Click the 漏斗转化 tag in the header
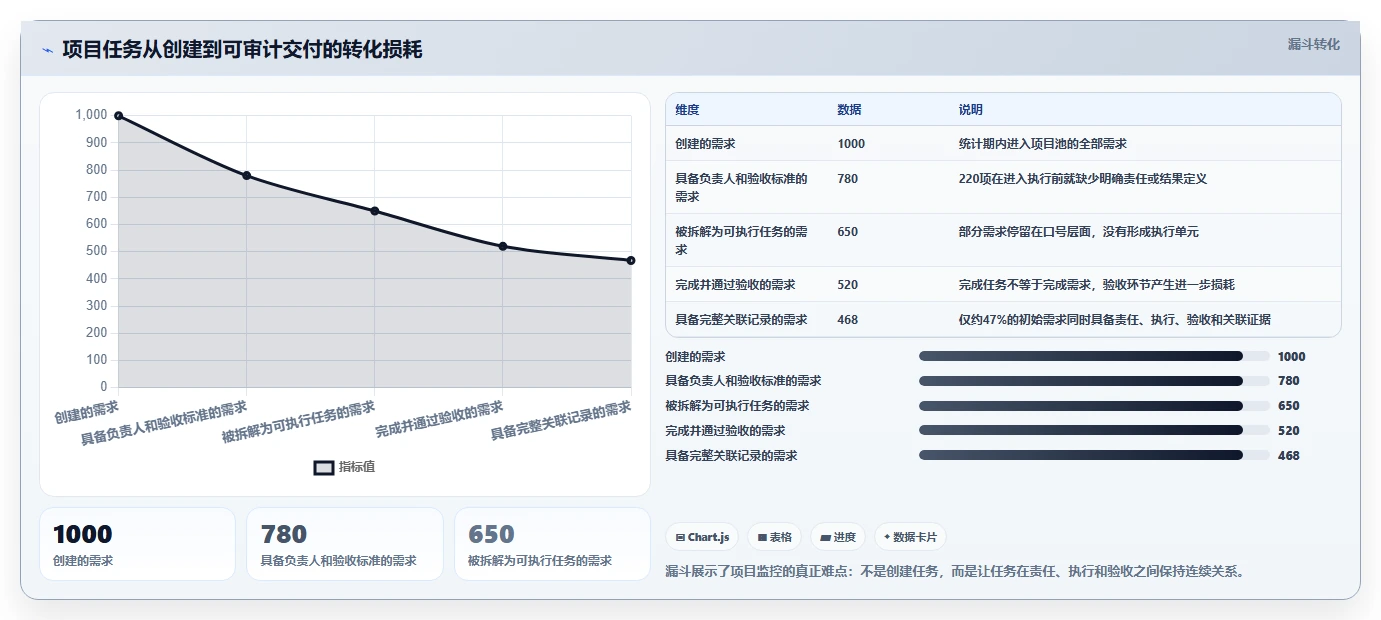Screen dimensions: 1381x620 tap(1313, 44)
